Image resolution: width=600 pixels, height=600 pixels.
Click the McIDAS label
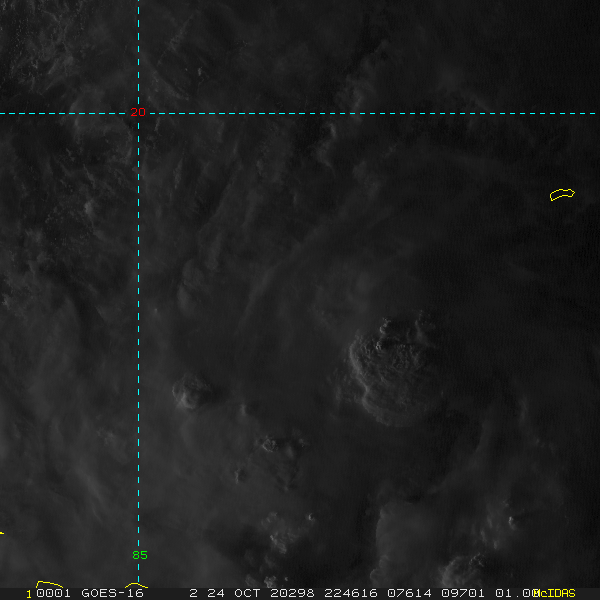click(x=554, y=593)
